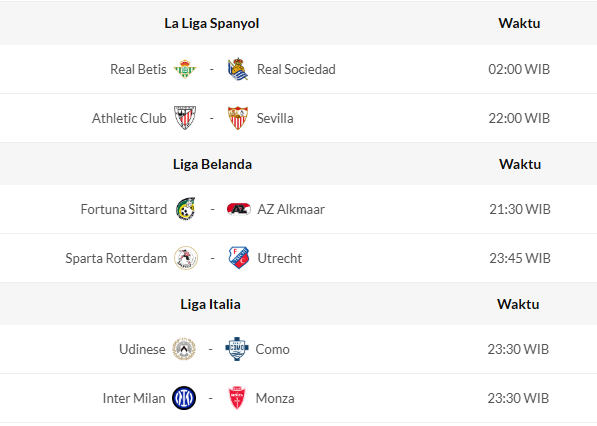Image resolution: width=597 pixels, height=426 pixels.
Task: Select the Liga Belanda heading
Action: 212,164
